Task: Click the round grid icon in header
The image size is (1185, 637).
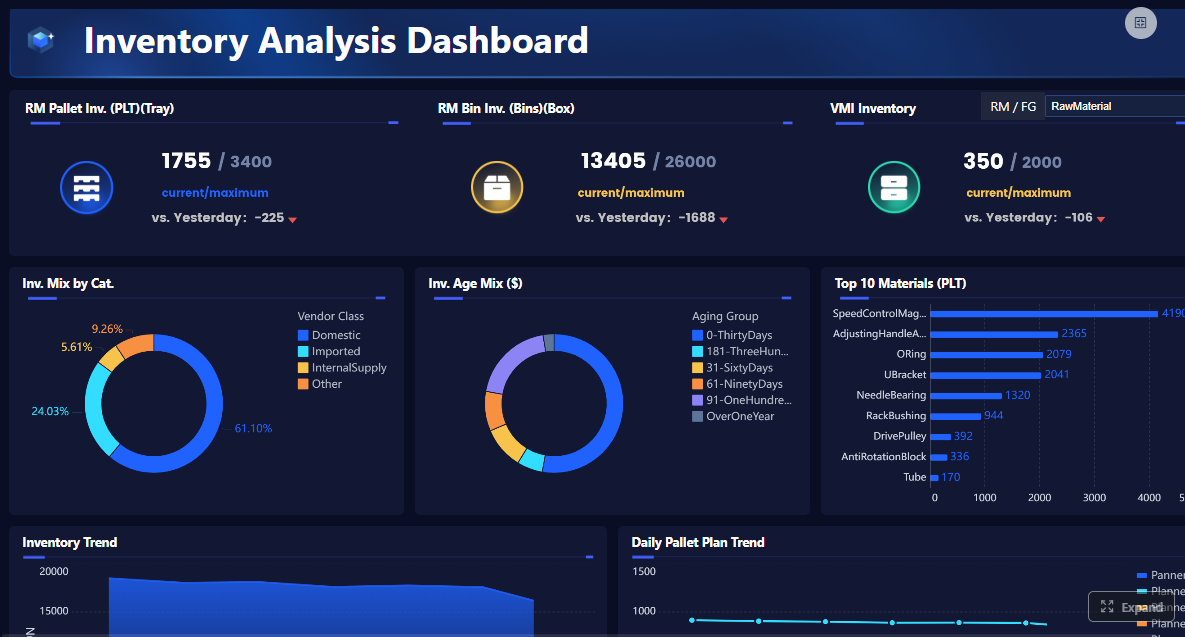Action: (x=1140, y=23)
